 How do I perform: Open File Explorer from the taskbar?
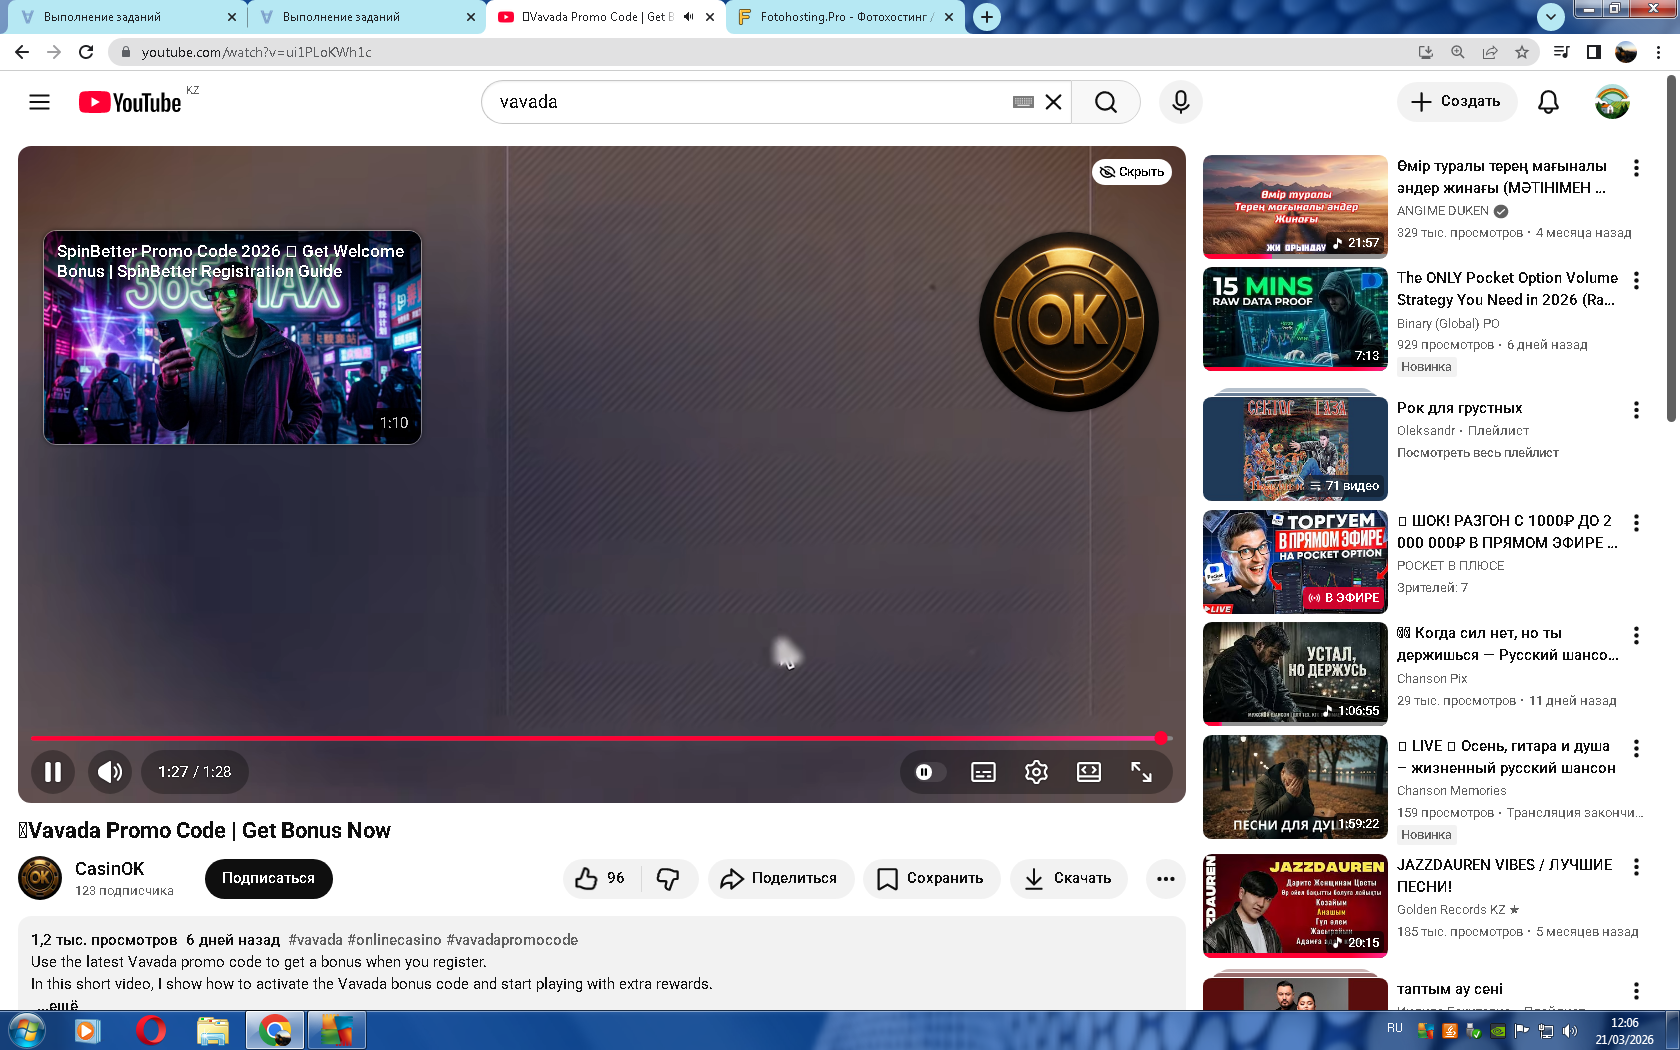point(212,1030)
